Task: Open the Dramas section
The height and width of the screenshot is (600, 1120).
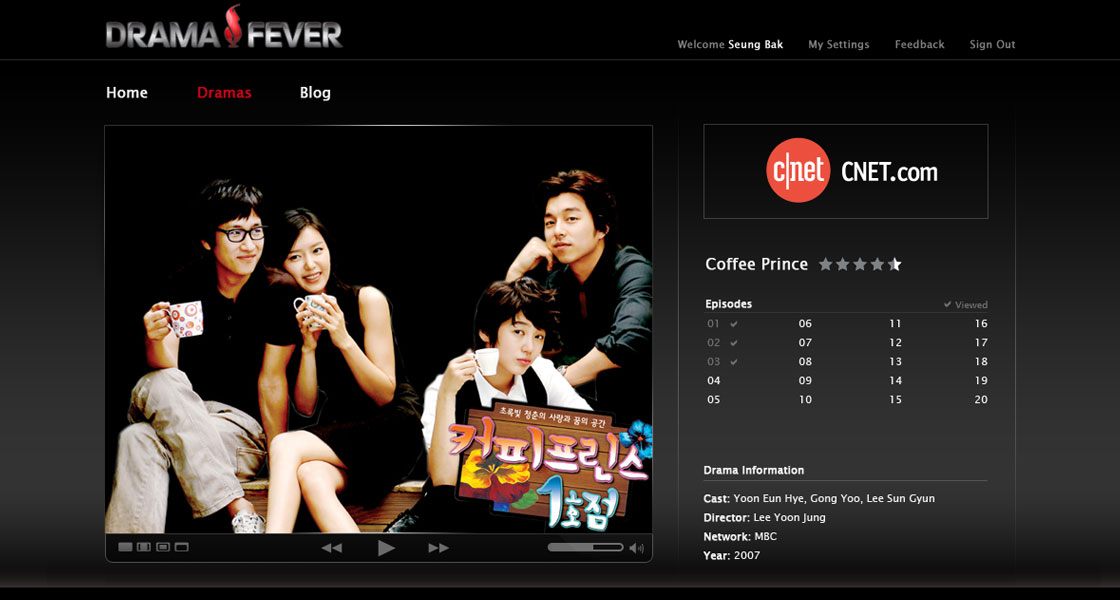Action: point(224,93)
